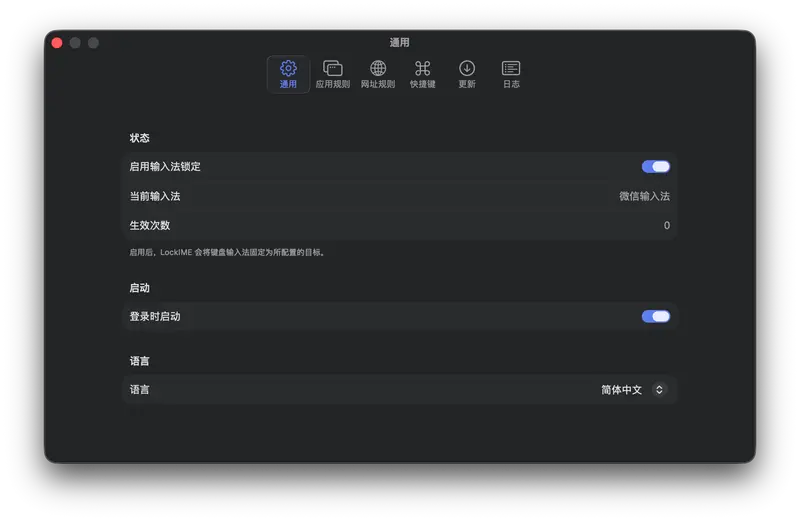Toggle the 登录时启动 switch

pos(656,316)
